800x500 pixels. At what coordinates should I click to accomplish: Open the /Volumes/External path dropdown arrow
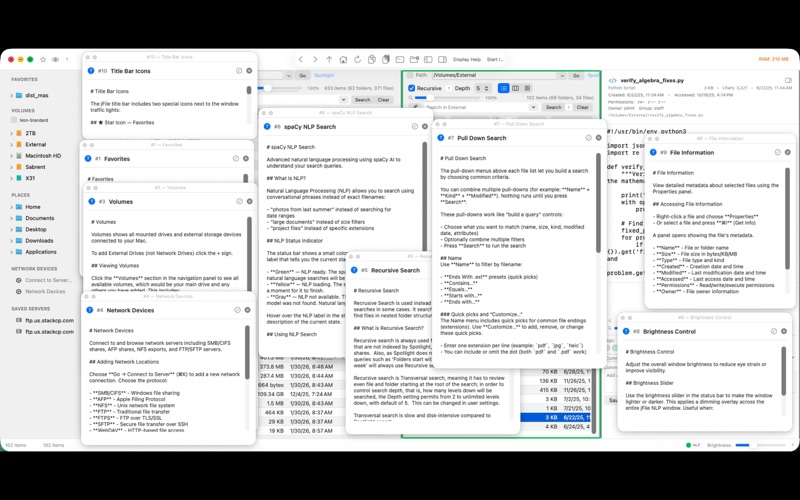coord(562,76)
